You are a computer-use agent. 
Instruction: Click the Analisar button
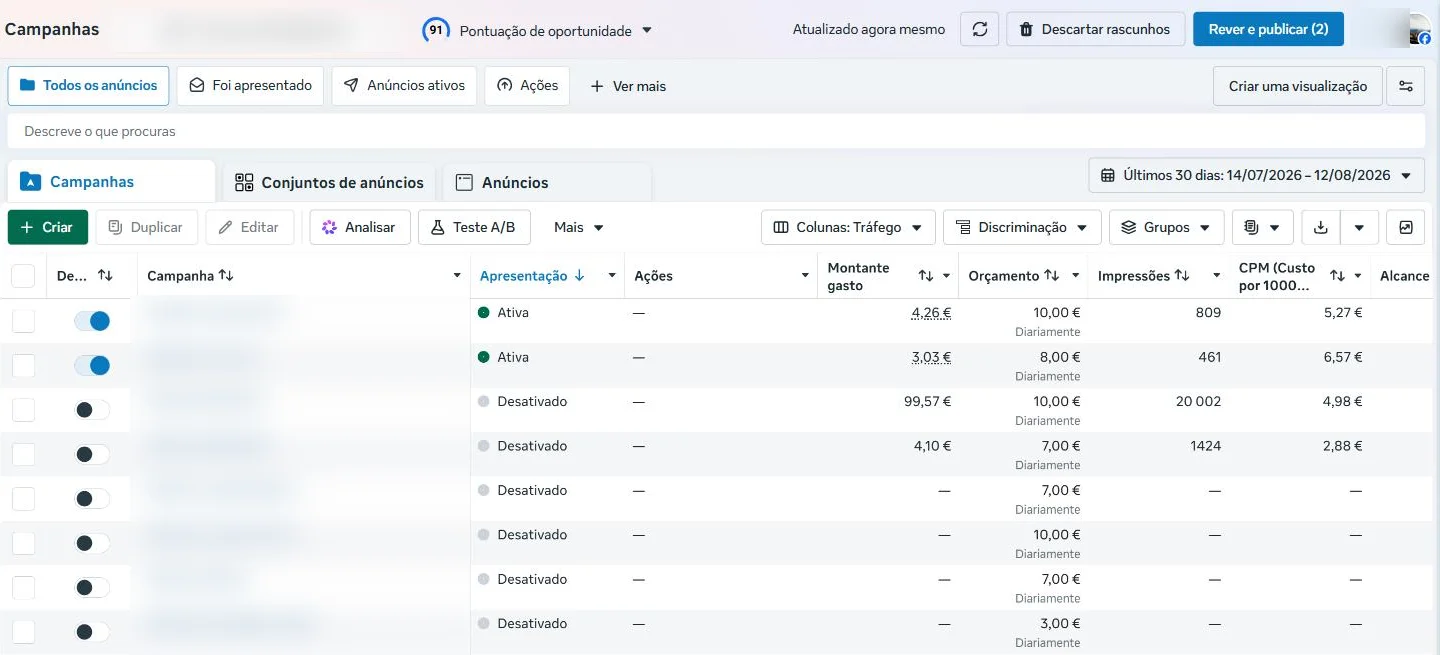[360, 227]
